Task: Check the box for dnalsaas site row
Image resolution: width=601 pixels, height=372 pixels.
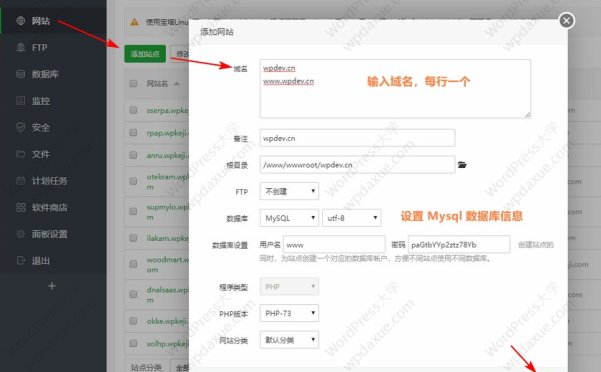Action: click(x=133, y=294)
